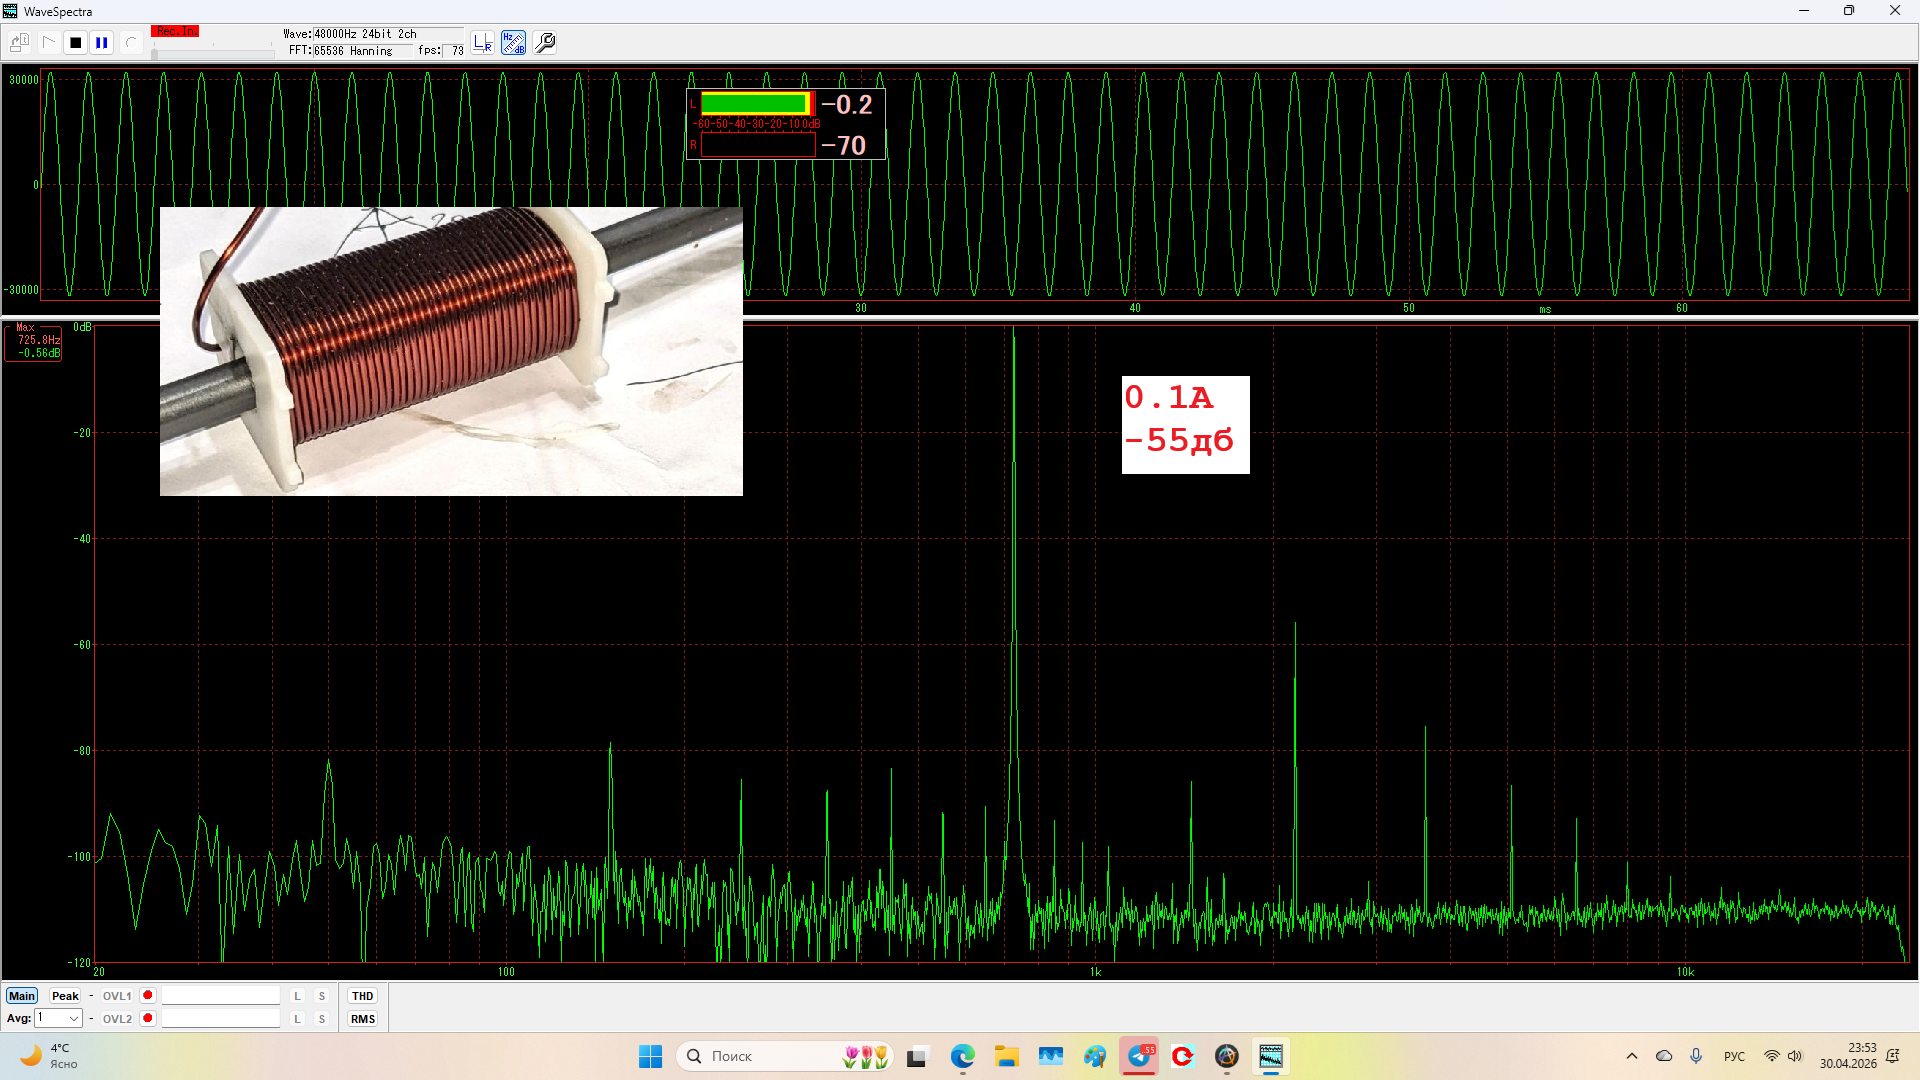Toggle the Peak hold display
The image size is (1920, 1080).
tap(65, 996)
